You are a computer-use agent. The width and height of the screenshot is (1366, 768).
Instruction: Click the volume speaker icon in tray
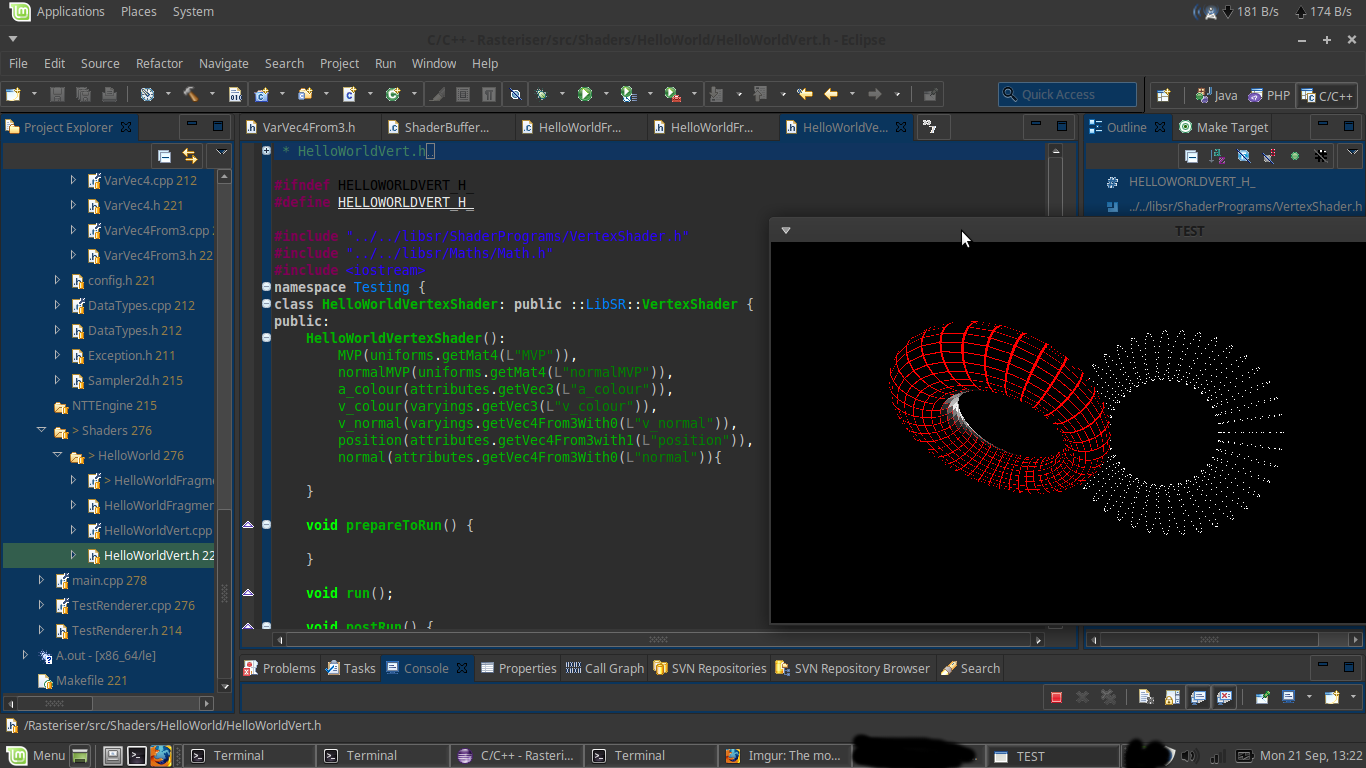(1189, 756)
